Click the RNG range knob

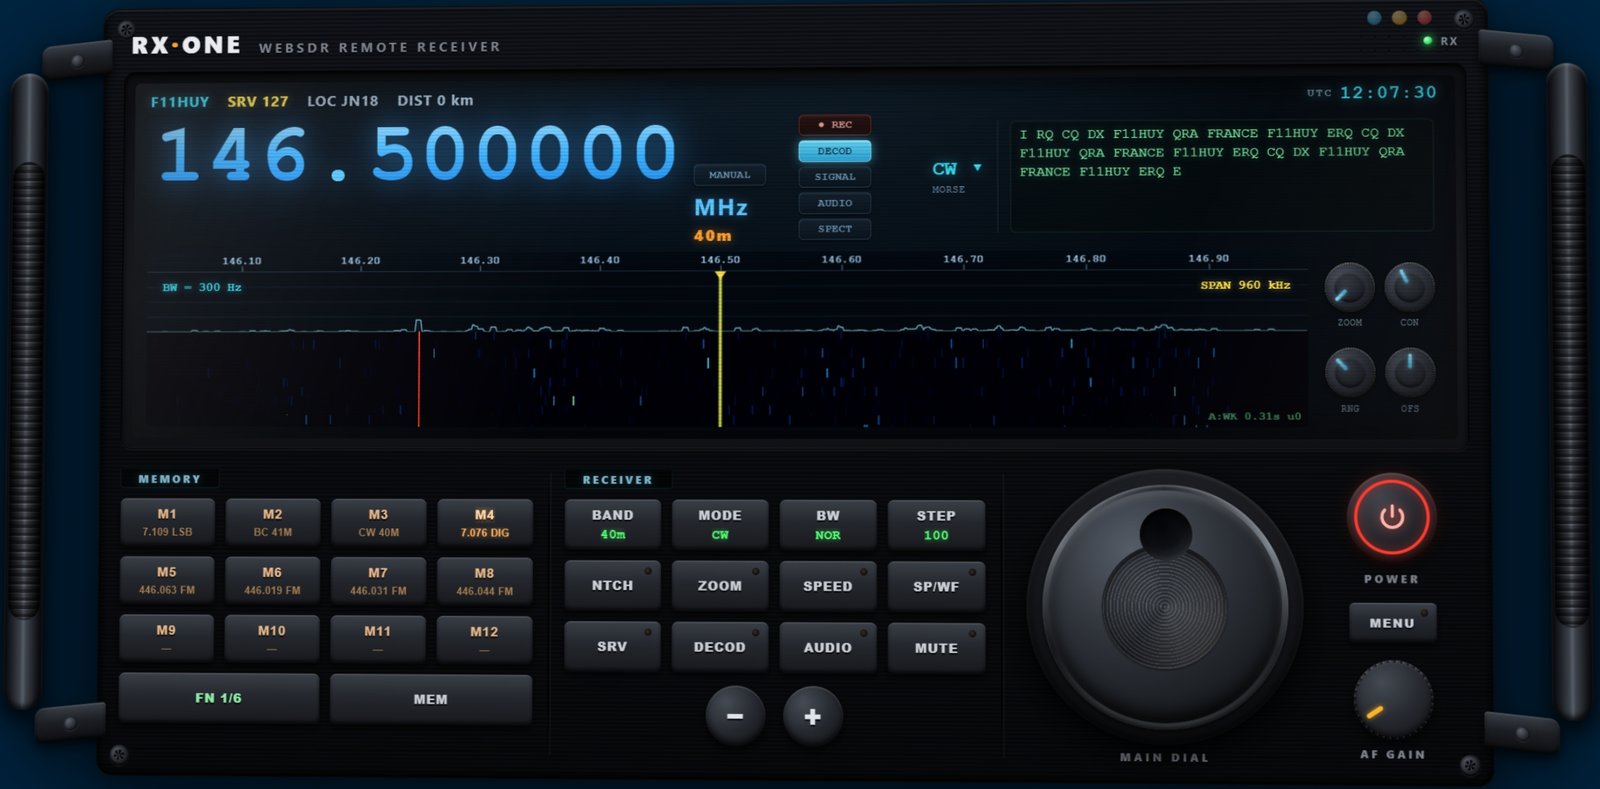coord(1349,373)
